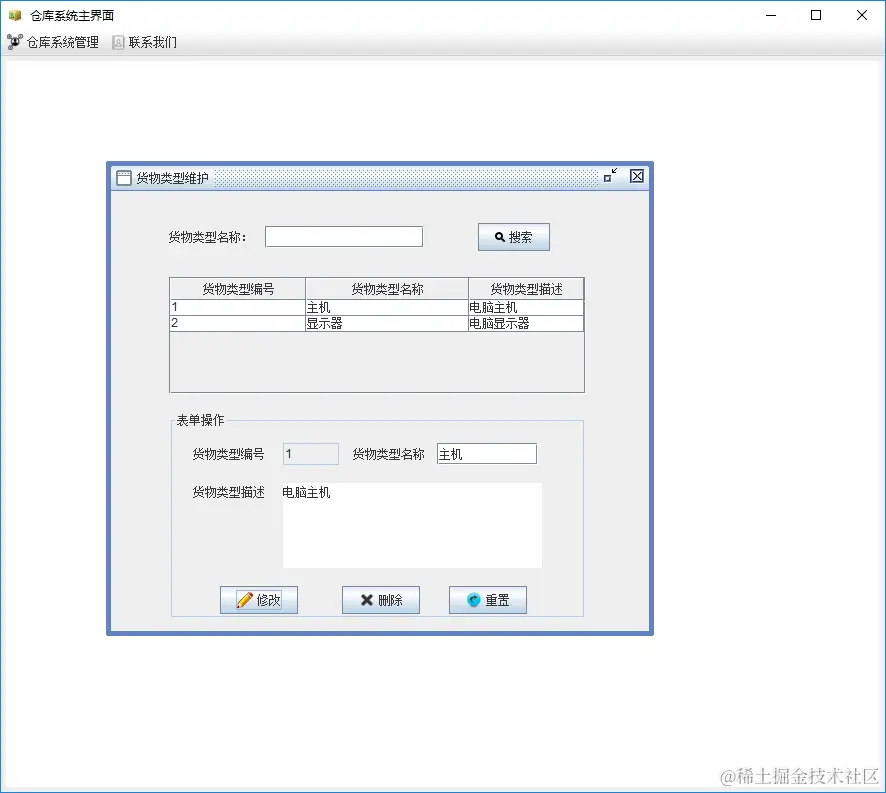Click the gear icon beside 仓库系统管理 menu
886x793 pixels.
[16, 42]
